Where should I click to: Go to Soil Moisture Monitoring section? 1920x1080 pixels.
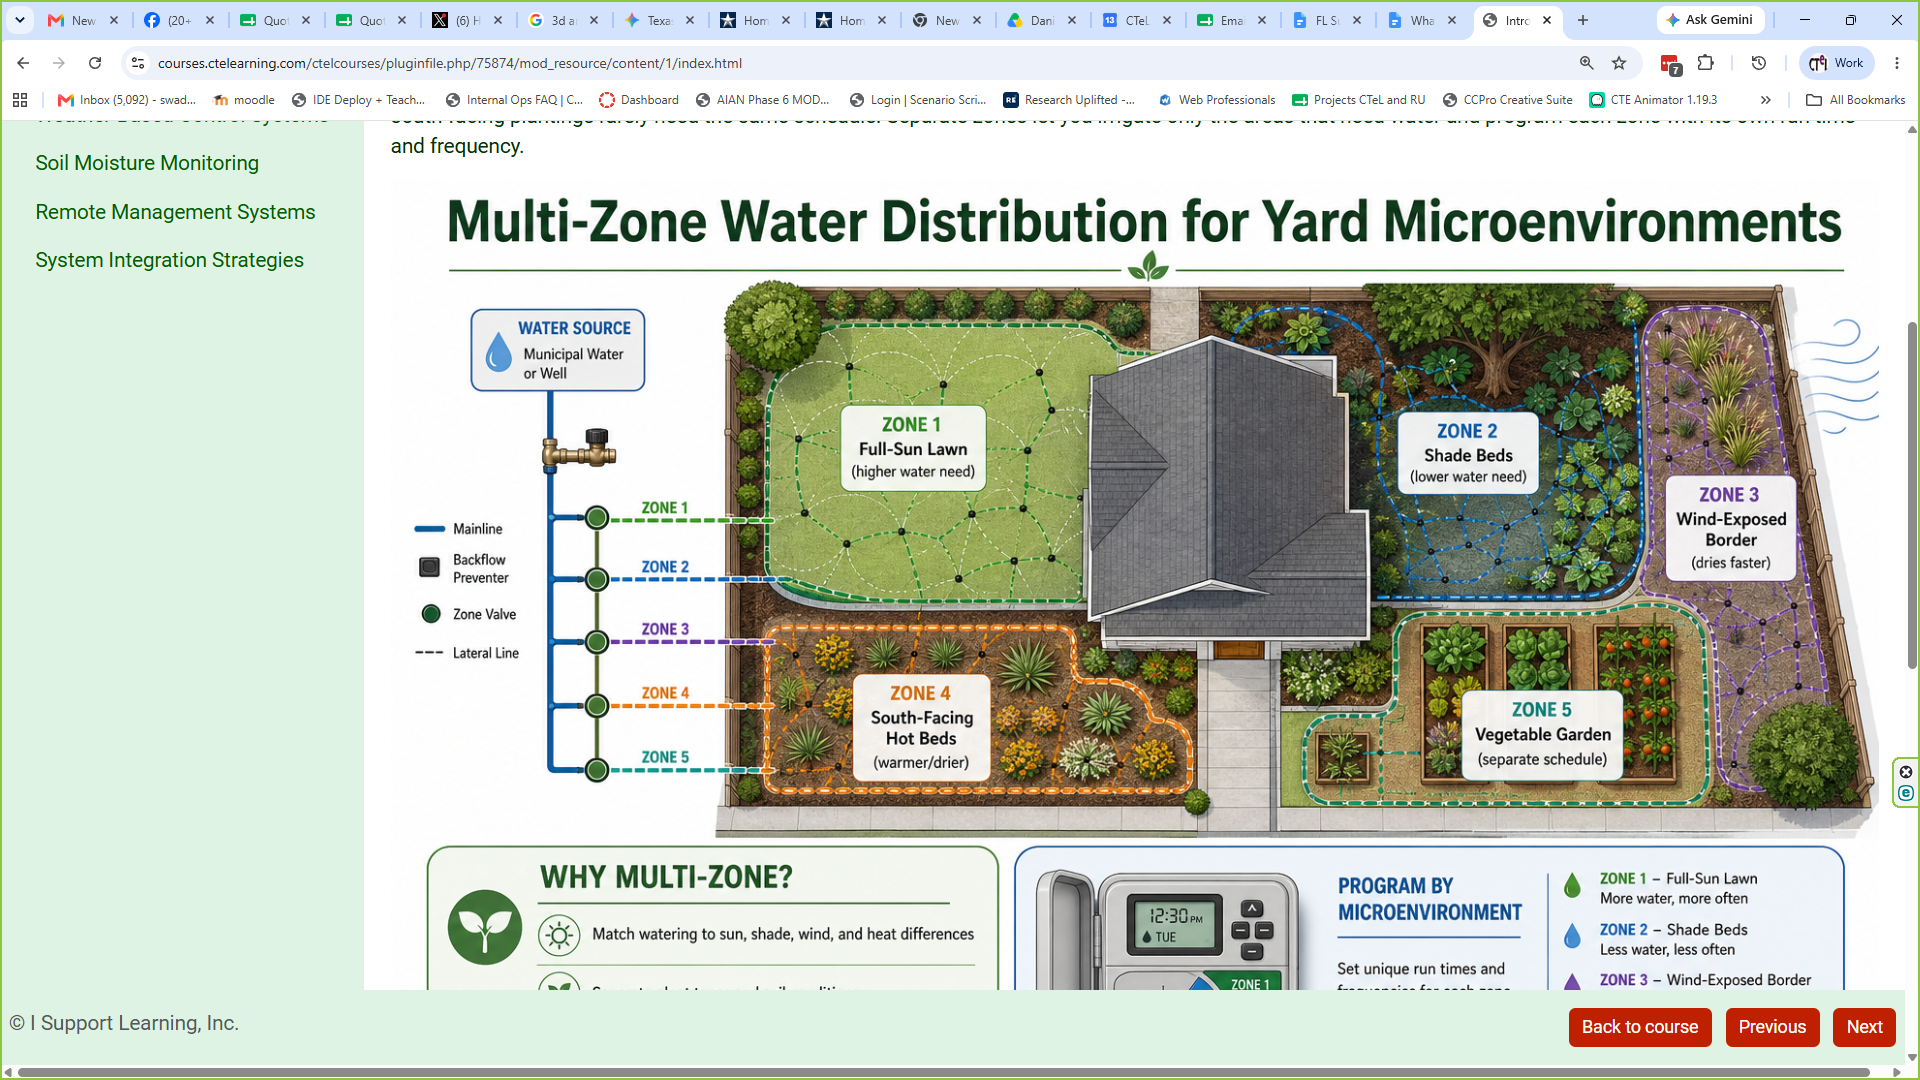click(x=147, y=163)
